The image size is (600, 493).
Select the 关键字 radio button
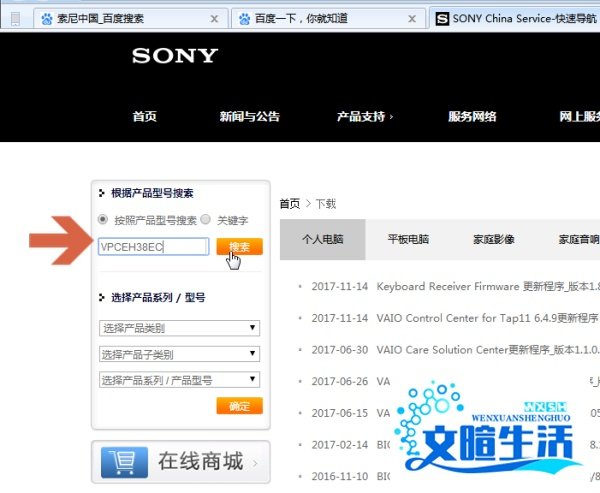pos(205,219)
